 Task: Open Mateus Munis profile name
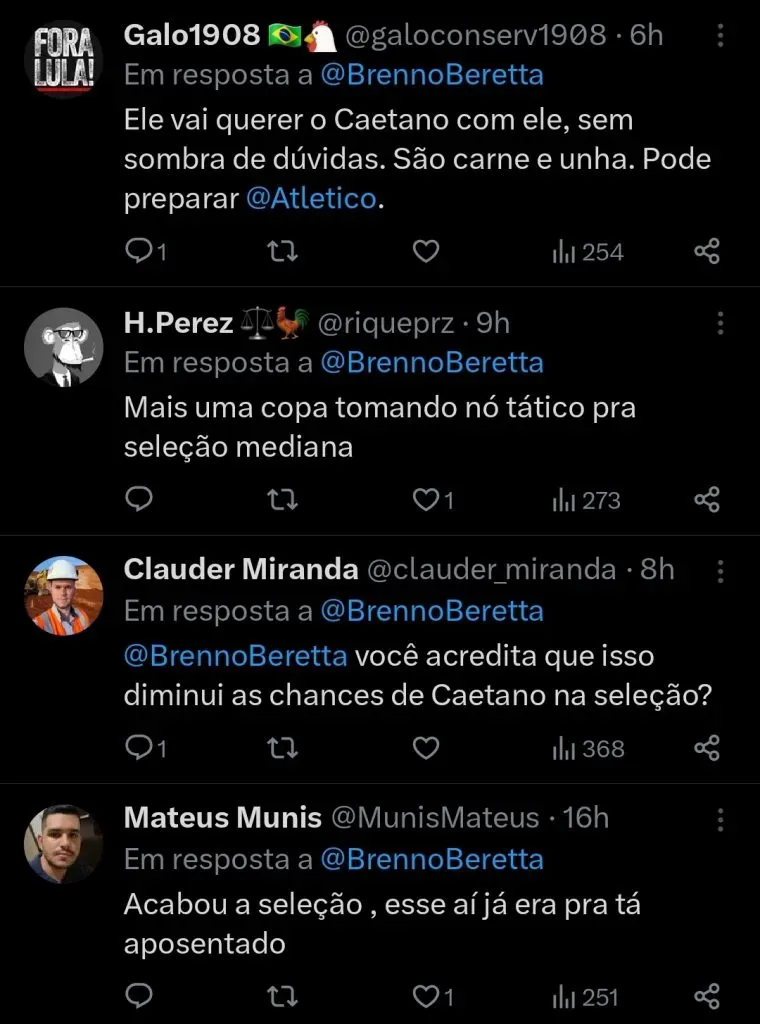point(222,818)
